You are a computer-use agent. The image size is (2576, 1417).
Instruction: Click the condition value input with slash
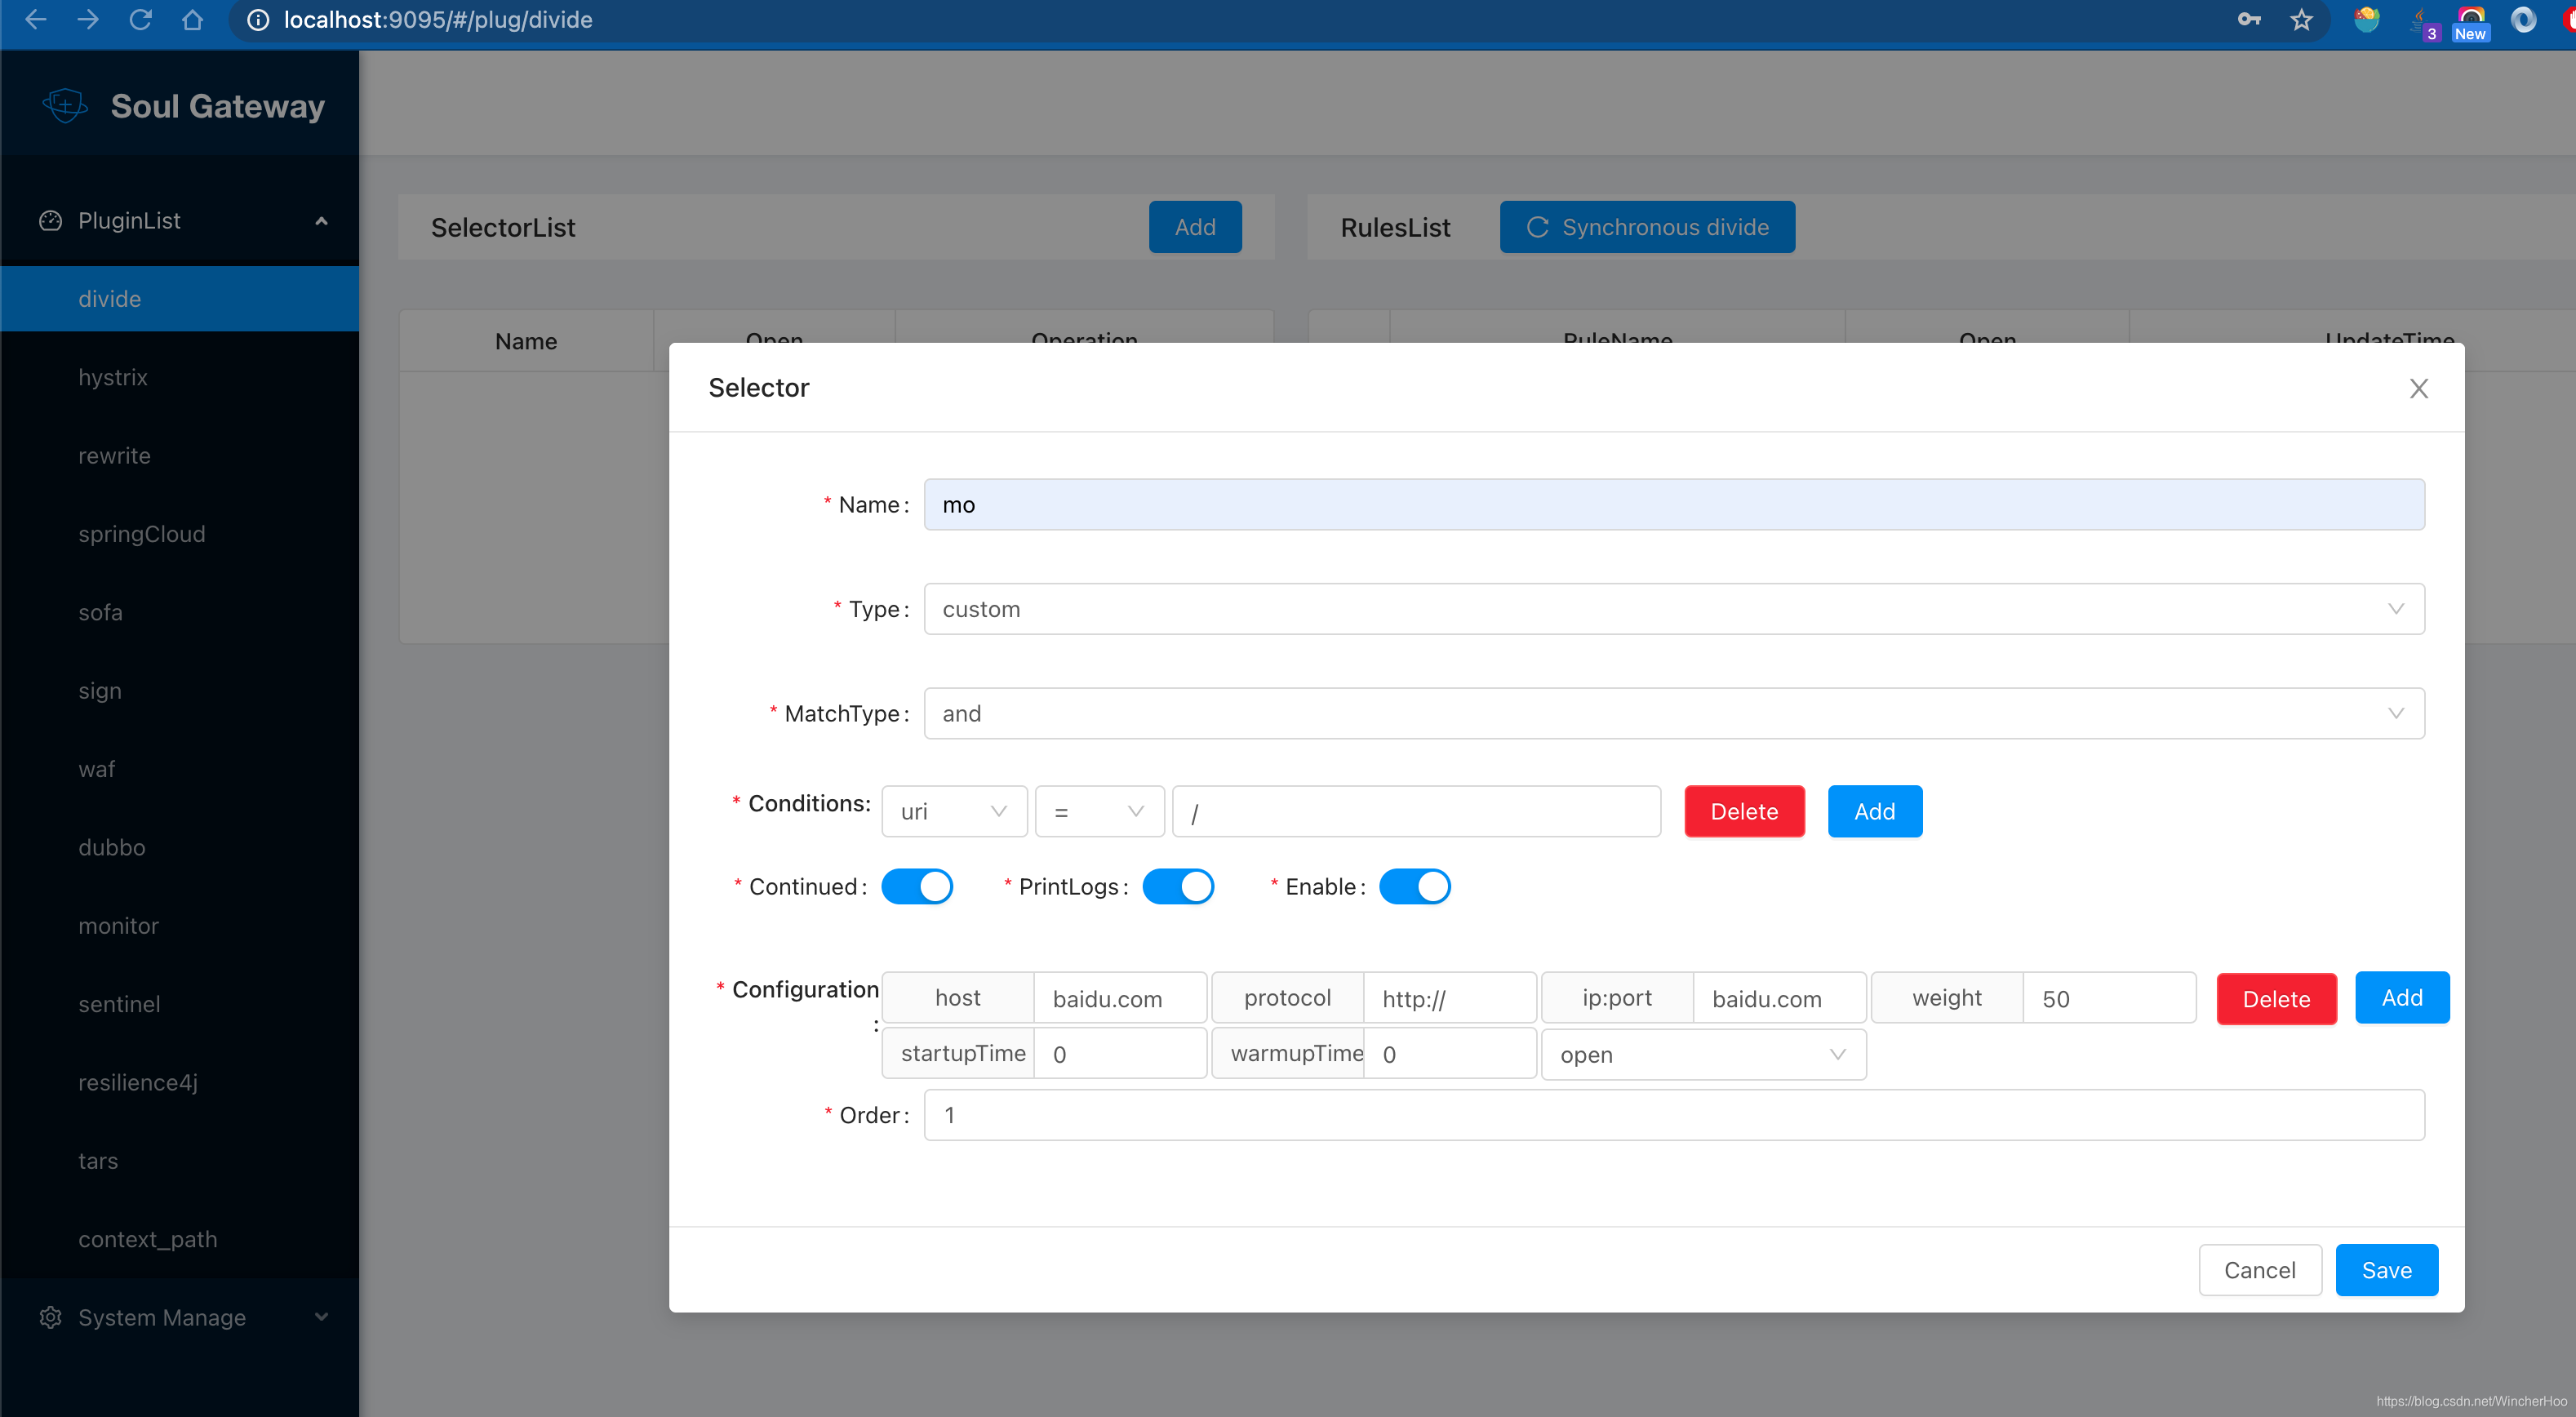(x=1416, y=811)
